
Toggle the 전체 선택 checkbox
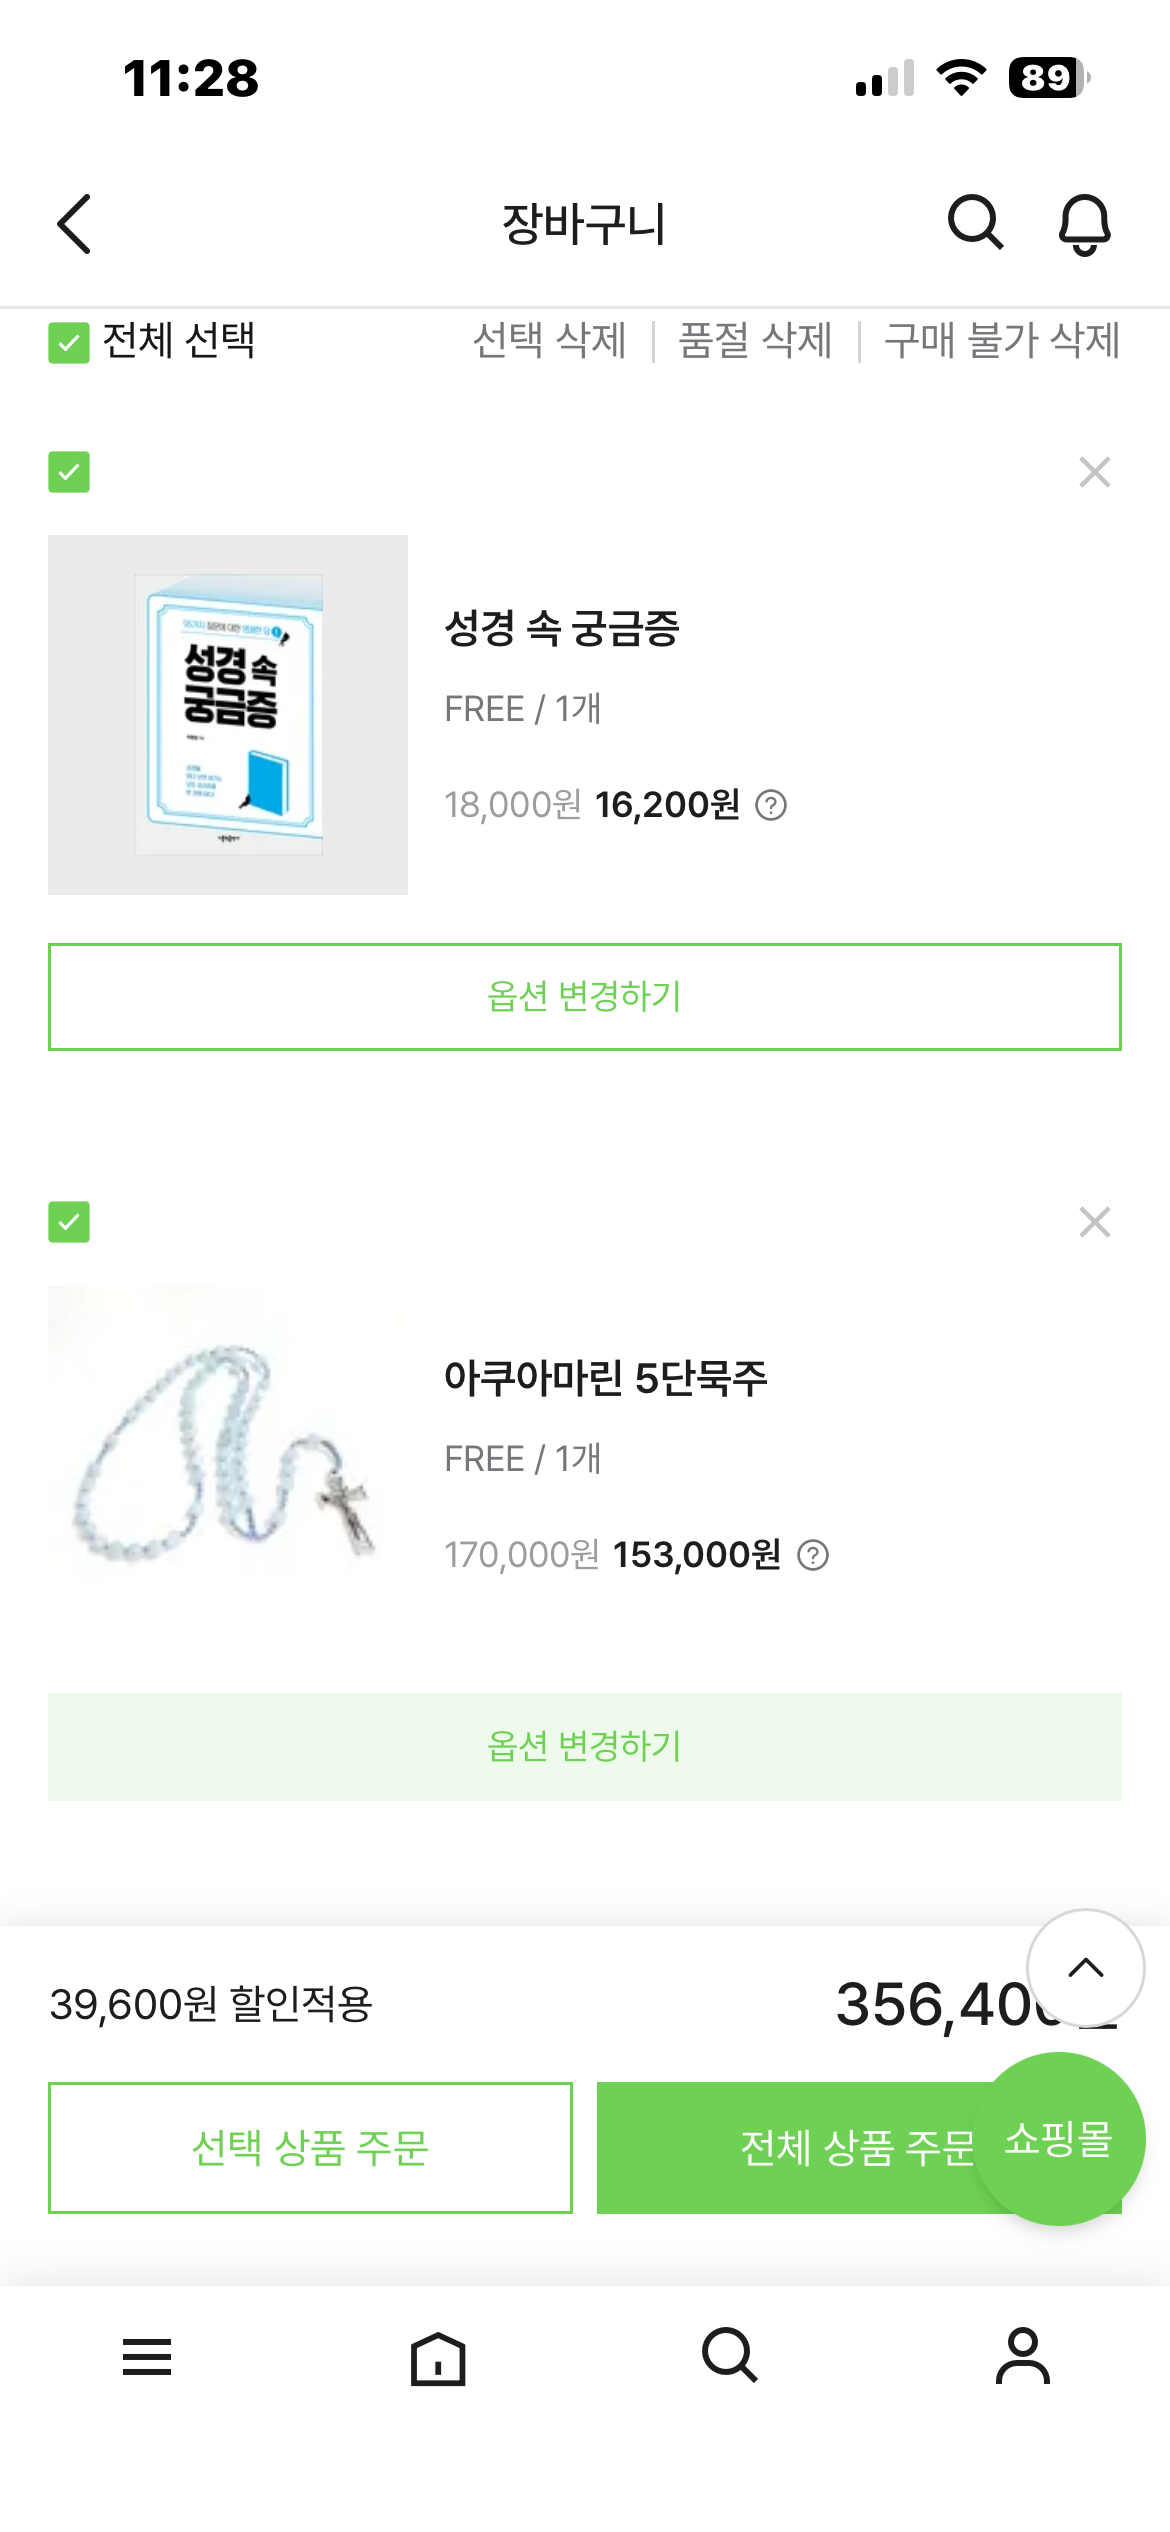click(x=69, y=342)
